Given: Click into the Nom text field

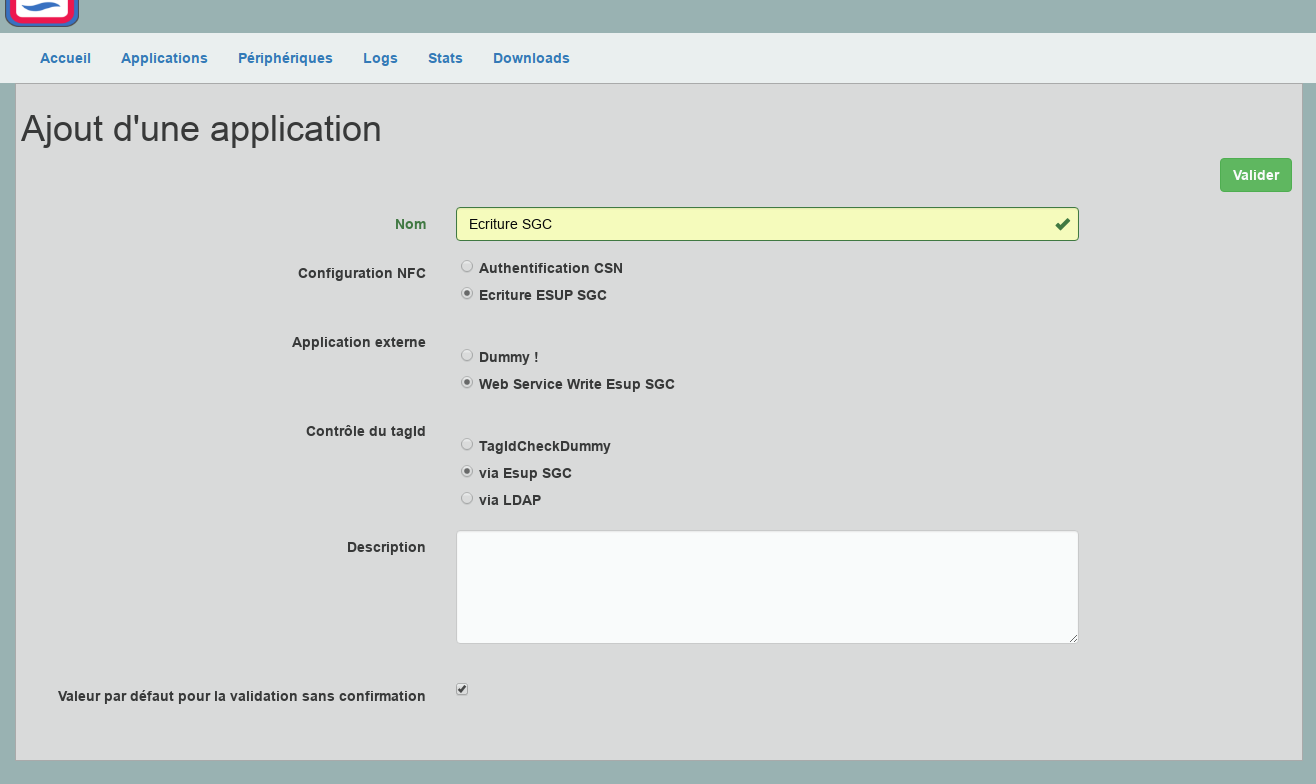Looking at the screenshot, I should click(750, 224).
